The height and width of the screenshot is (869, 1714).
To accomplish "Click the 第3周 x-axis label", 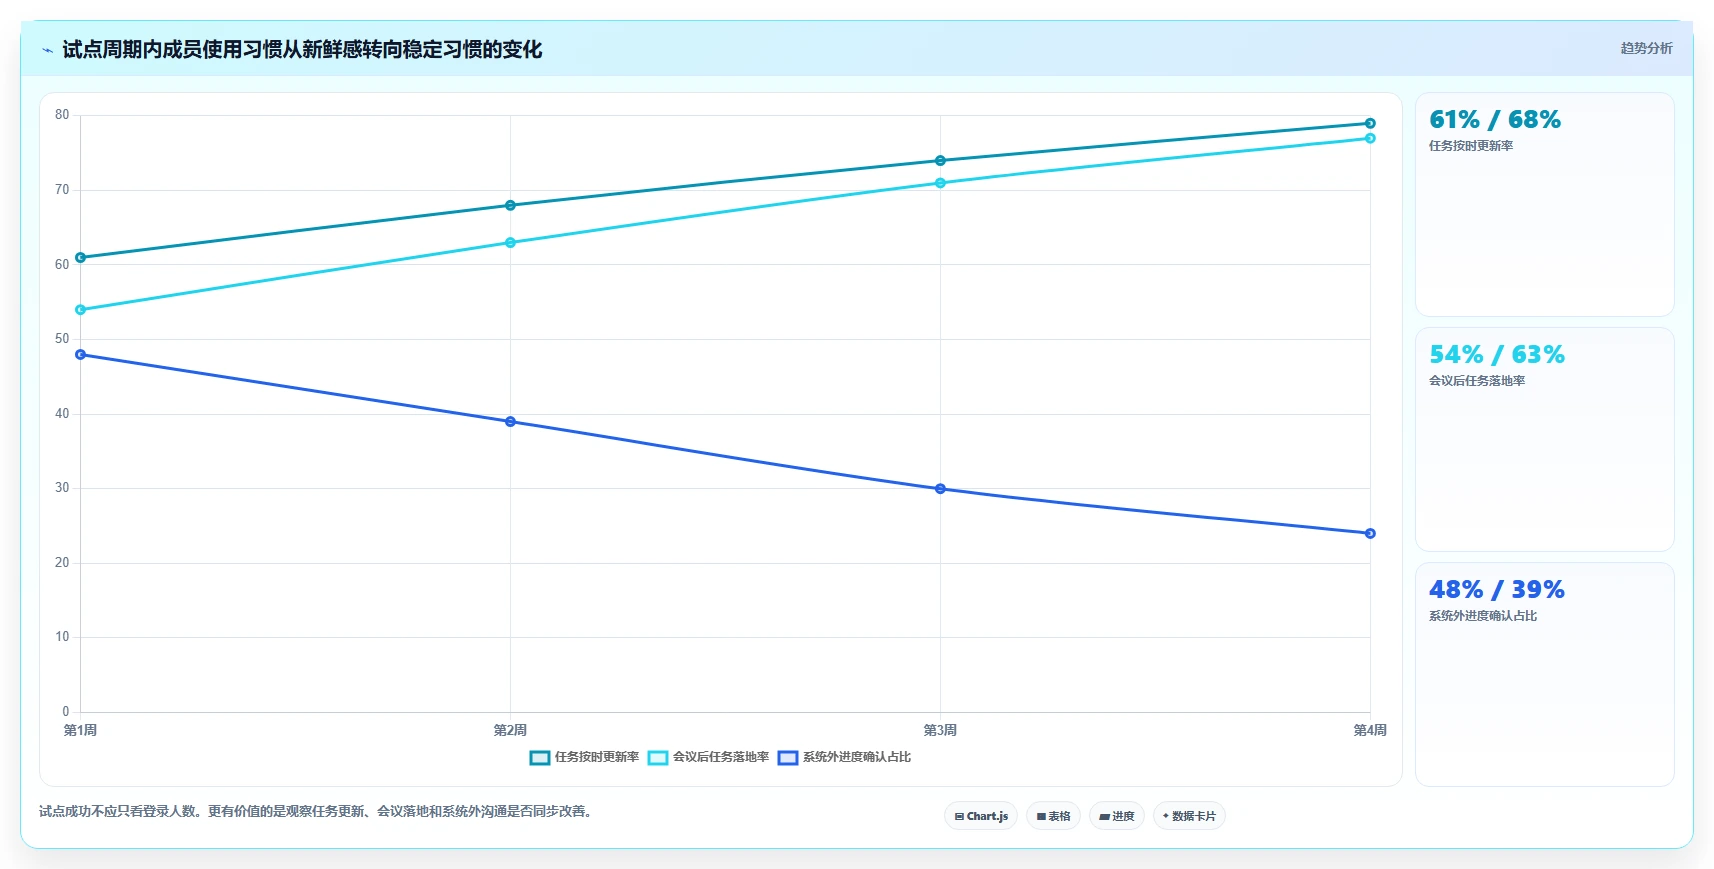I will 940,731.
